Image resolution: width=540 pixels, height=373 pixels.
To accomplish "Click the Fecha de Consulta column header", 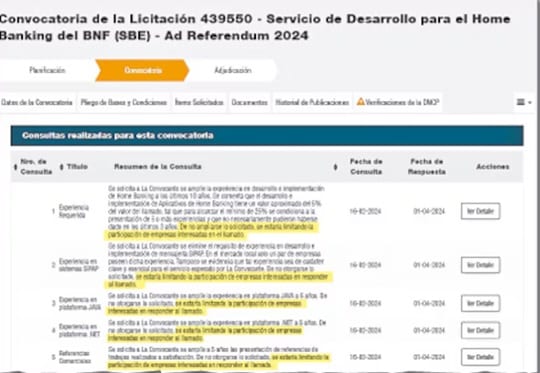I will [x=366, y=167].
